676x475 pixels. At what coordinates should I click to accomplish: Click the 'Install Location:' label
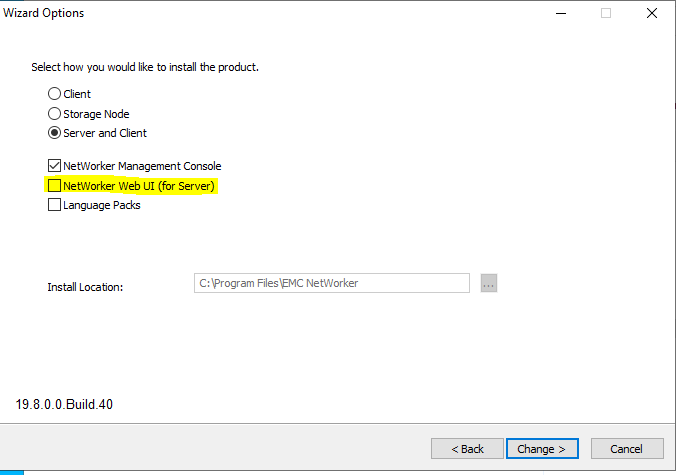[x=85, y=287]
